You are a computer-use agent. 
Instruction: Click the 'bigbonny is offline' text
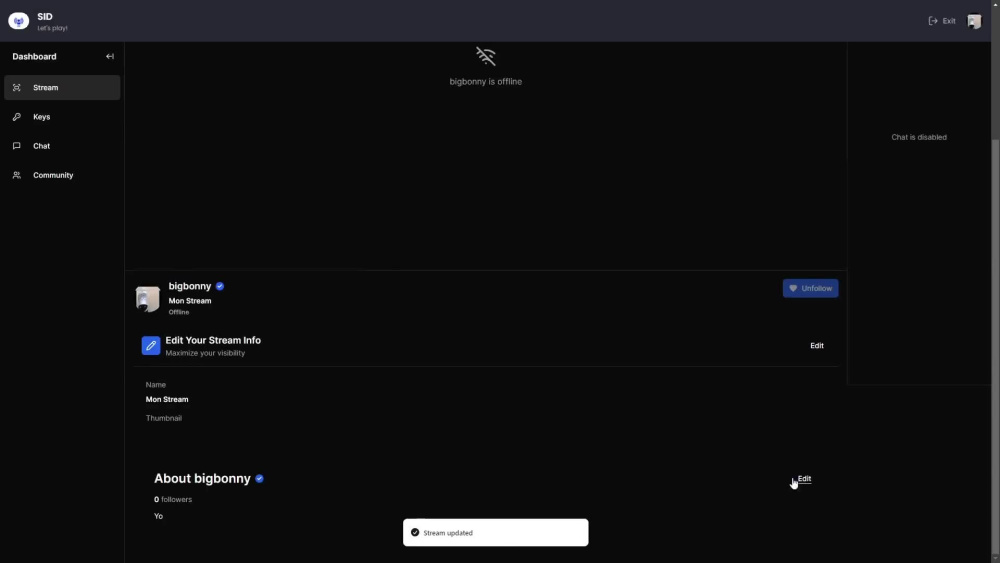coord(486,82)
